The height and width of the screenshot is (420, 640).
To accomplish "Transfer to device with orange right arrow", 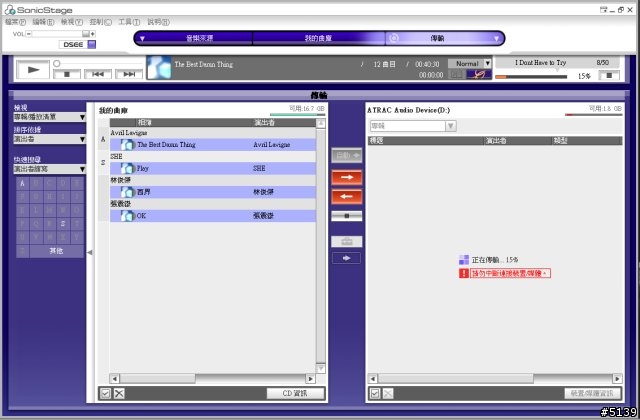I will pos(347,178).
